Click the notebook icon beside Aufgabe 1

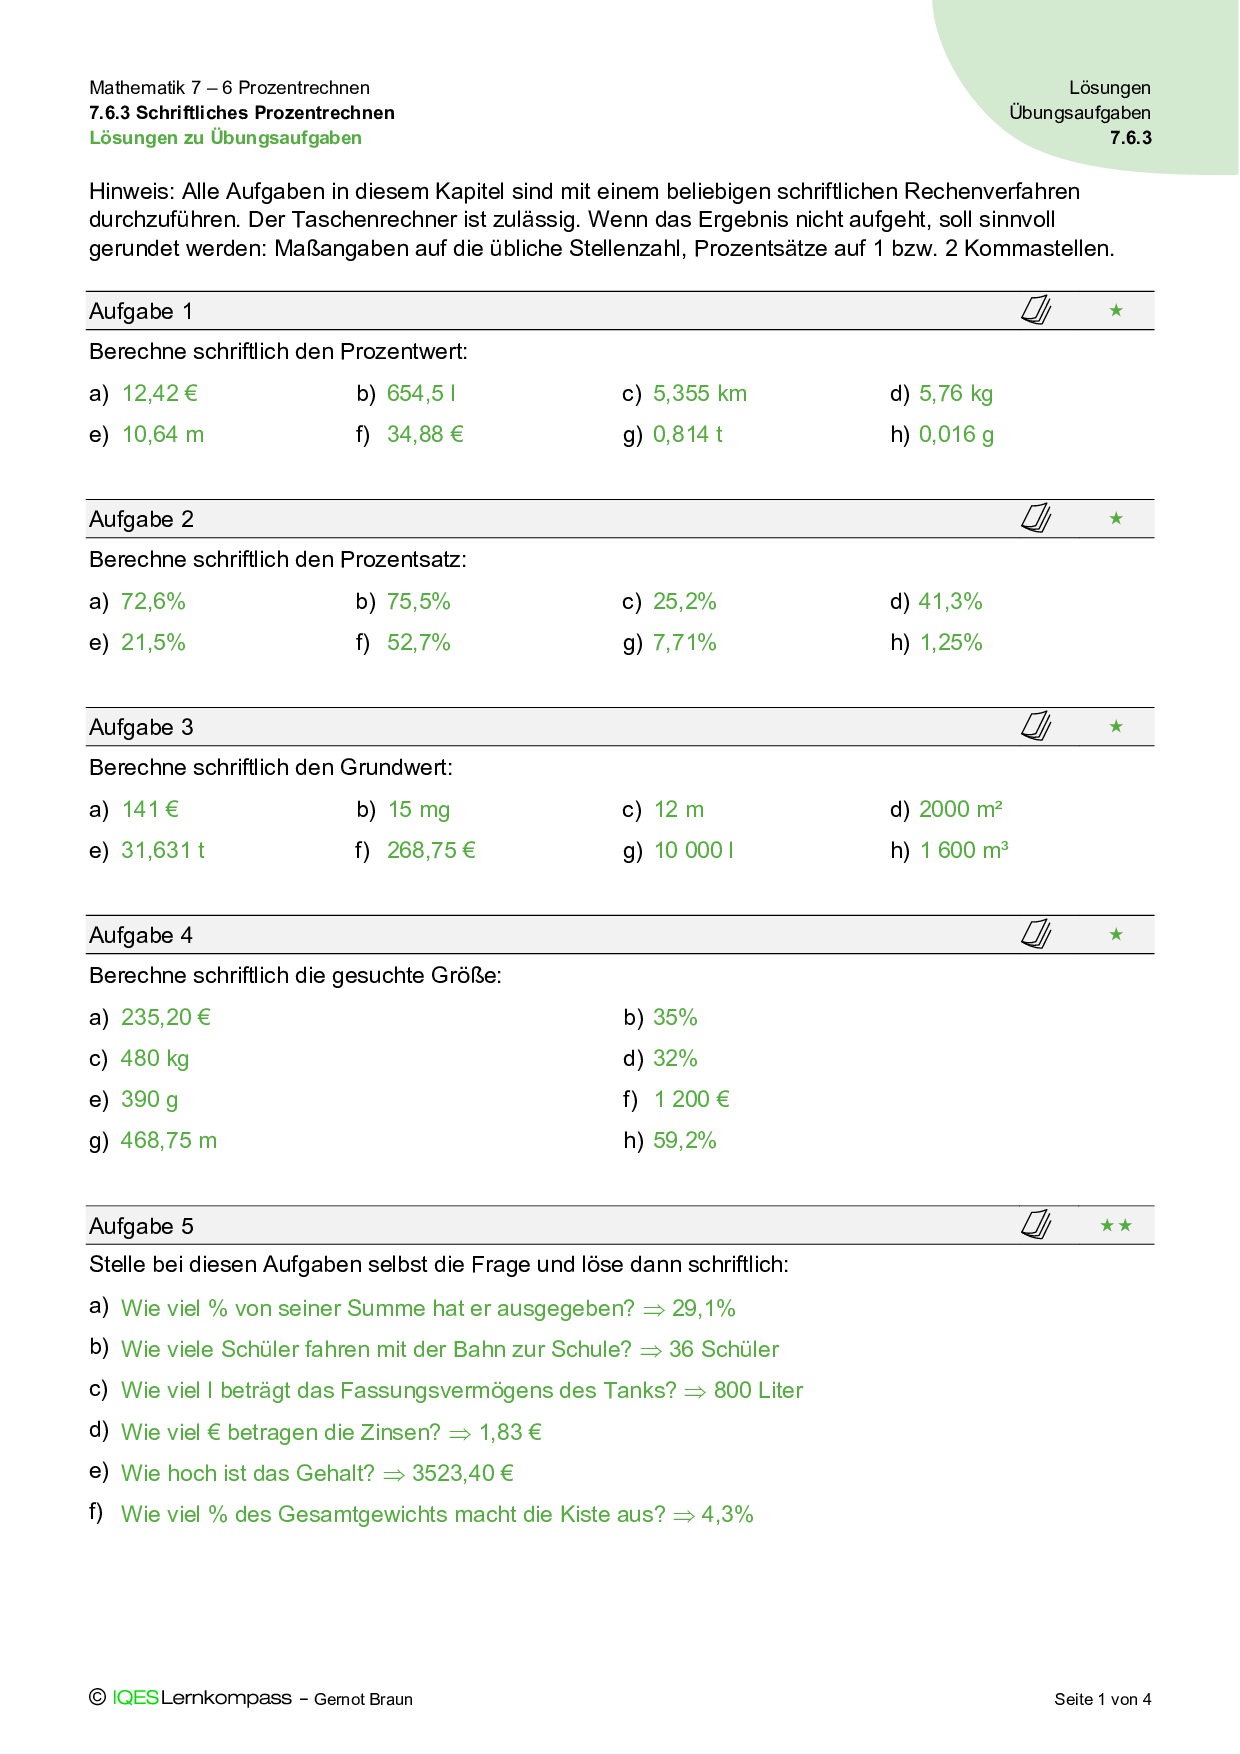(1036, 310)
